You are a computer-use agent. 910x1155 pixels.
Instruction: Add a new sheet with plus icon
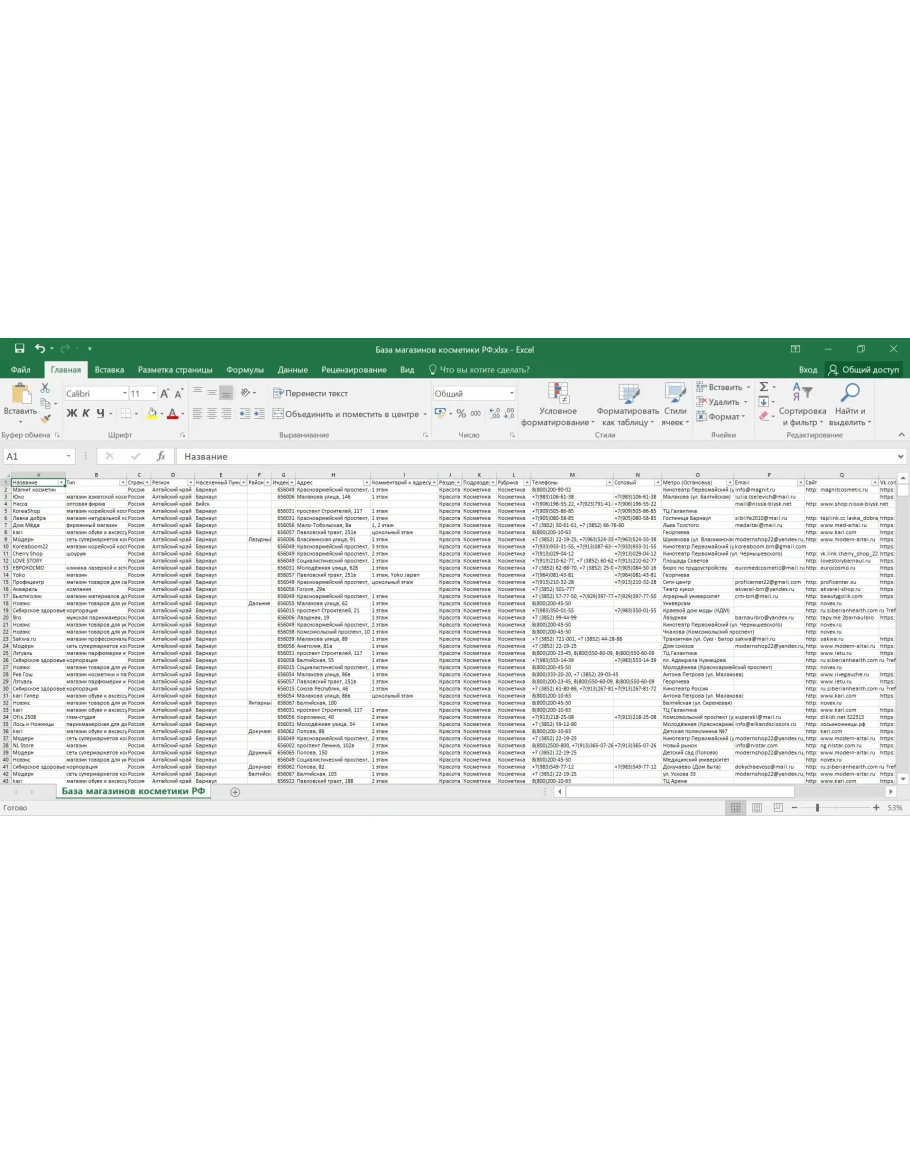tap(235, 792)
